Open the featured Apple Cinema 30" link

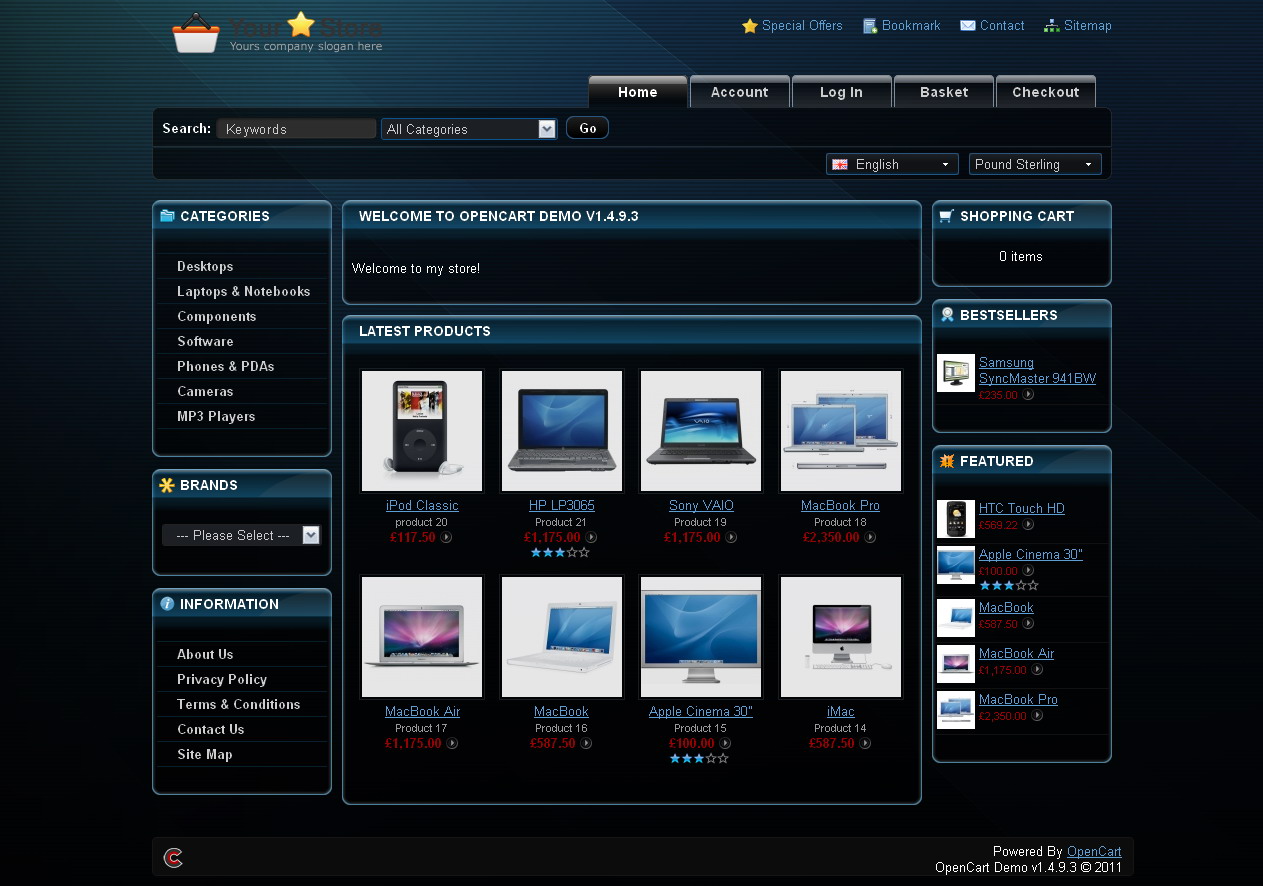1031,554
